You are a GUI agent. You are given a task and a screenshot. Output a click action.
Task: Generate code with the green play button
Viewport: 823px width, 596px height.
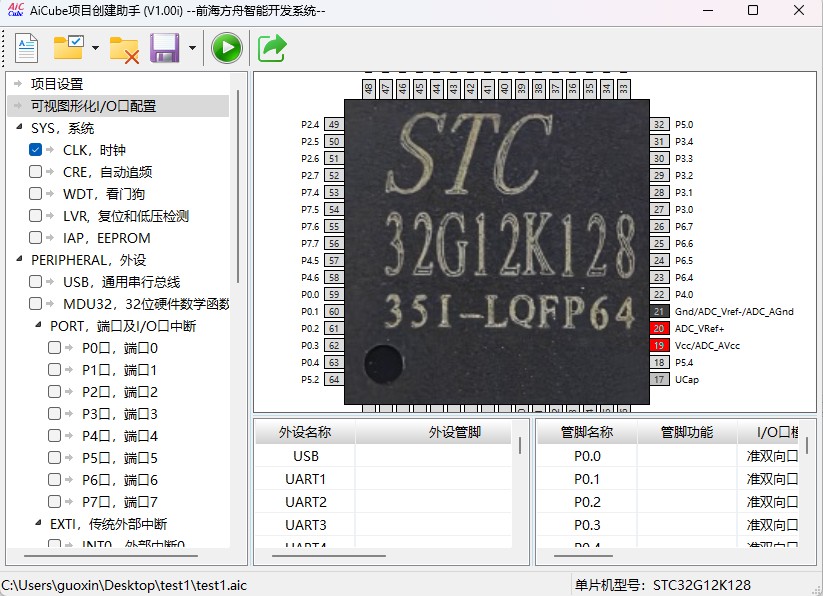point(227,48)
